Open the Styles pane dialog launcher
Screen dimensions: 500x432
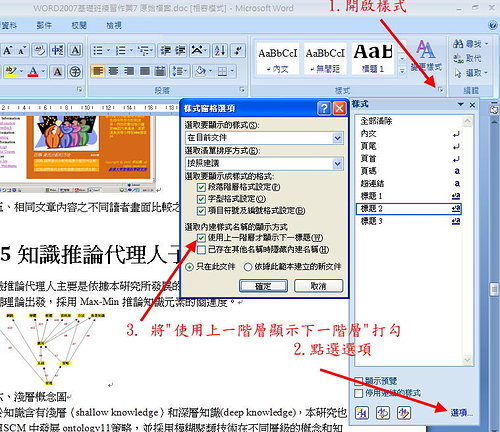(x=441, y=90)
